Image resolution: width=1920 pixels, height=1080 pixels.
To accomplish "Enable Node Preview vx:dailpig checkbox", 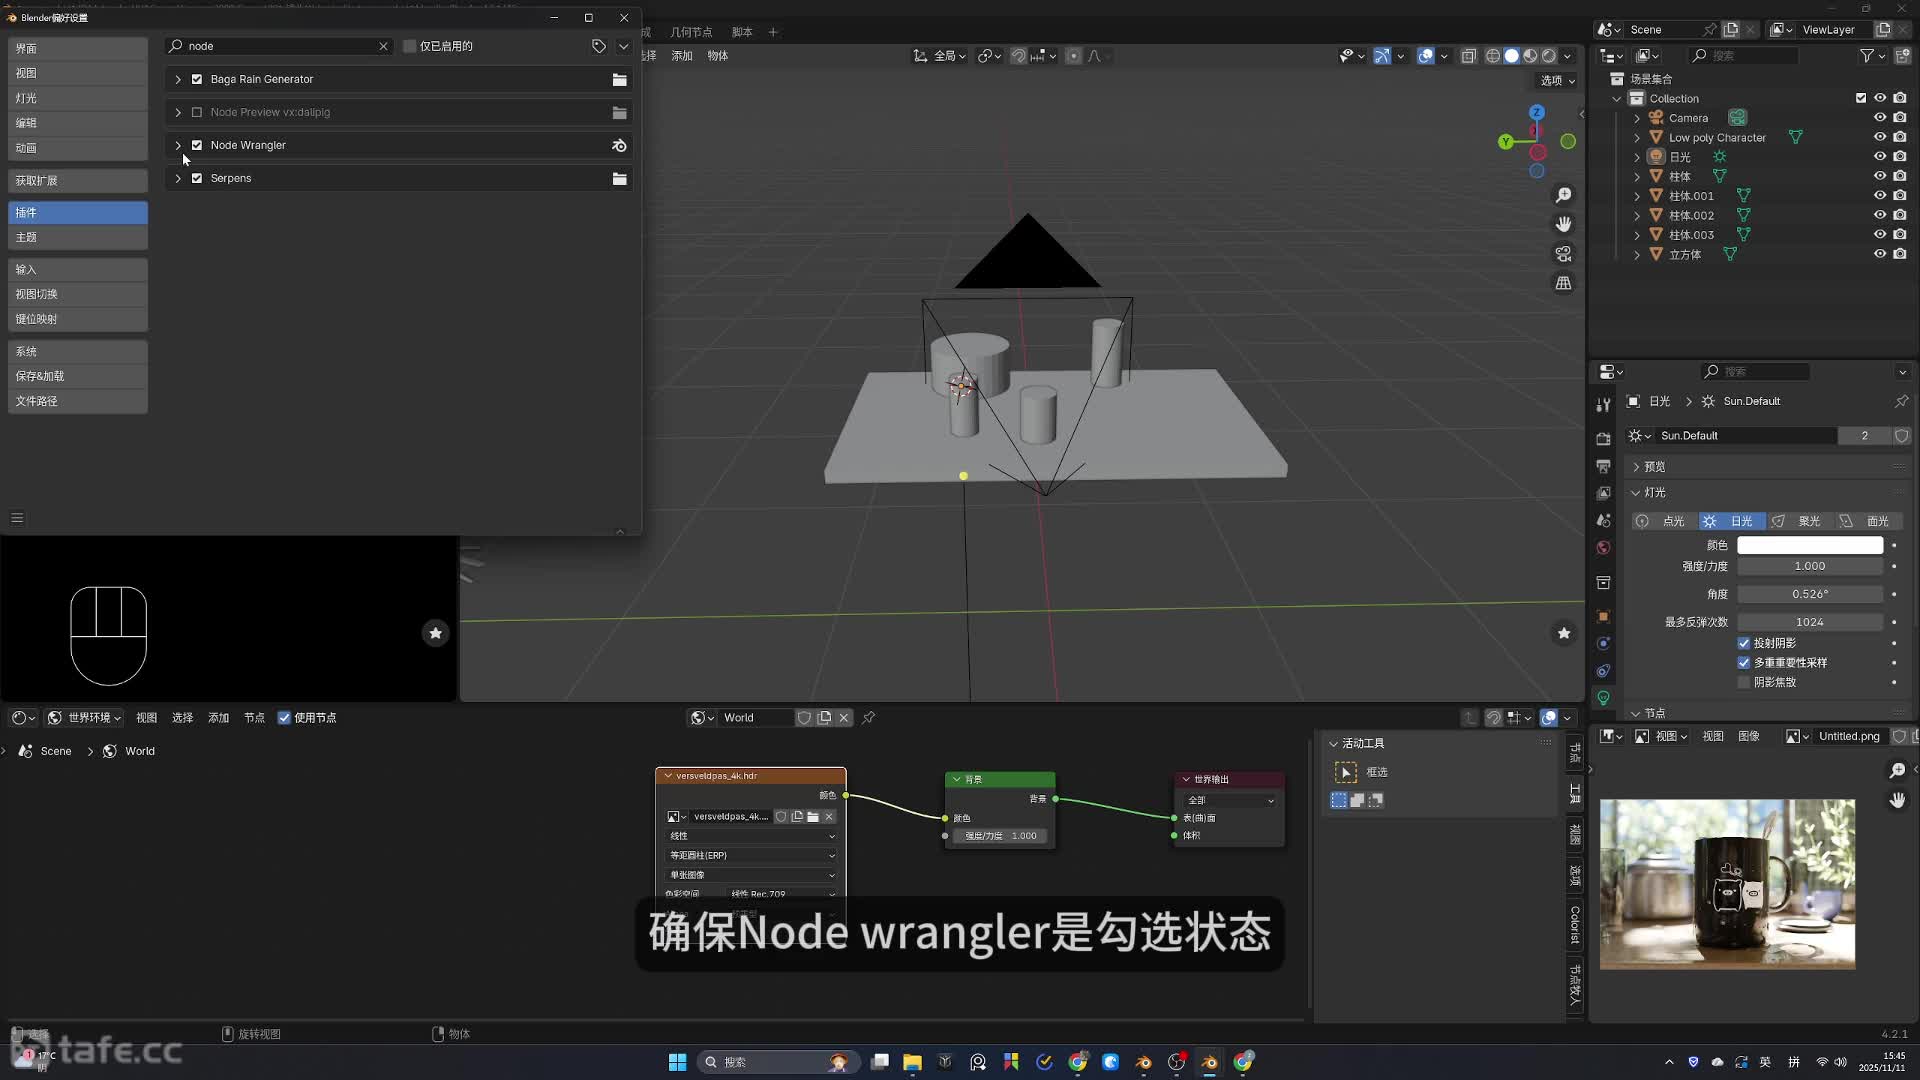I will pos(197,112).
